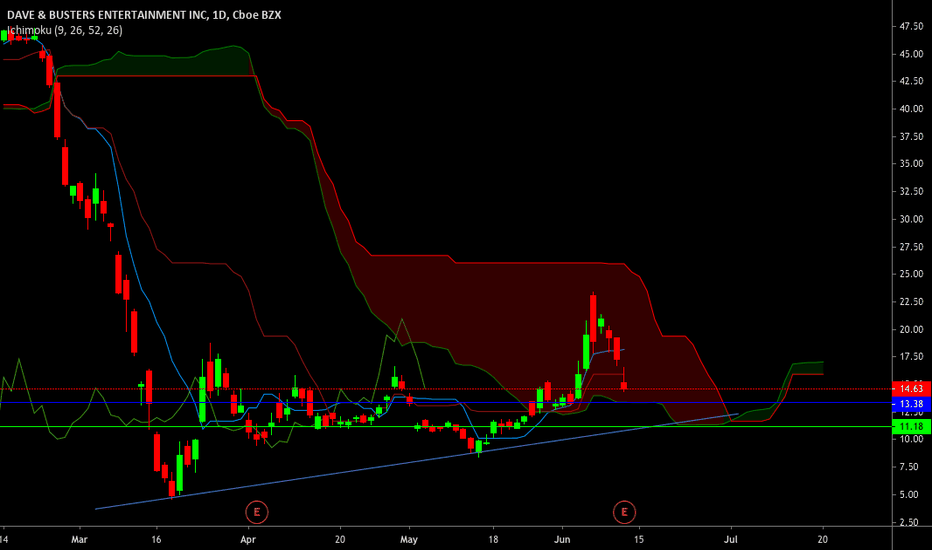Click the 18 date label on time axis

pos(493,540)
